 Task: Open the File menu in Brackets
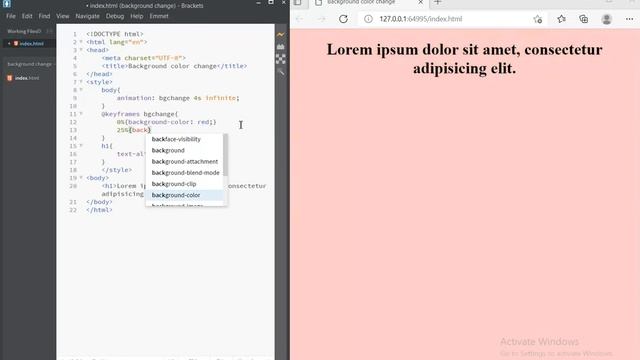11,16
